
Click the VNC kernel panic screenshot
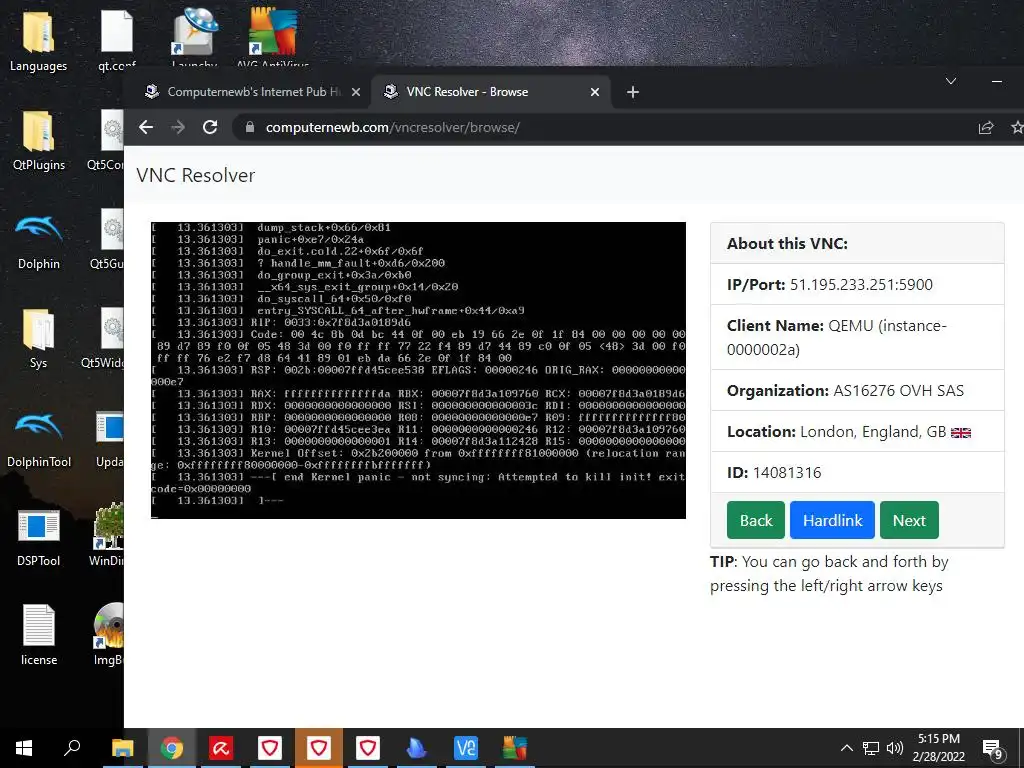pos(418,370)
